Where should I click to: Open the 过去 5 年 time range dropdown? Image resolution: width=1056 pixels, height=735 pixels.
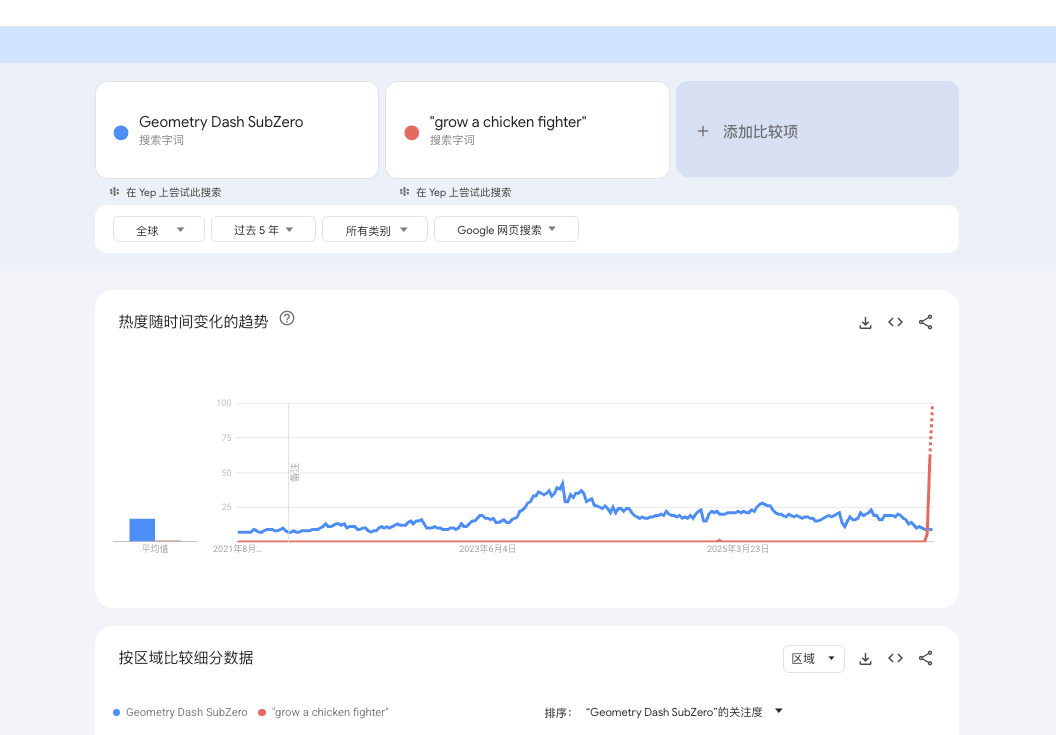(263, 229)
